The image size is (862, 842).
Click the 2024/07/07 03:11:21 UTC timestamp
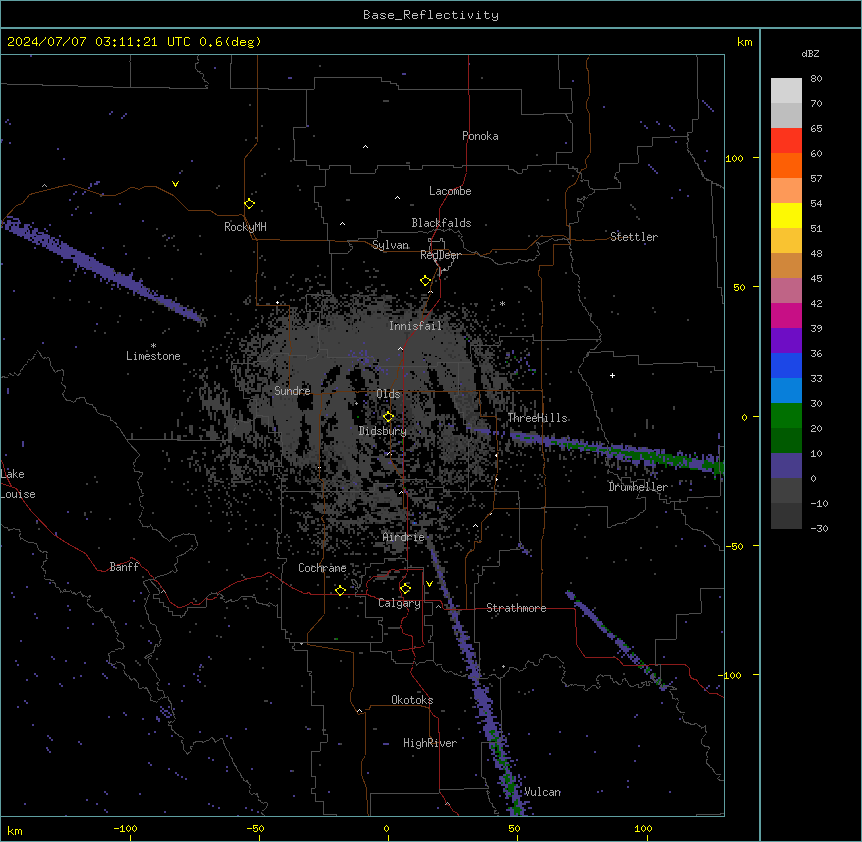[99, 42]
